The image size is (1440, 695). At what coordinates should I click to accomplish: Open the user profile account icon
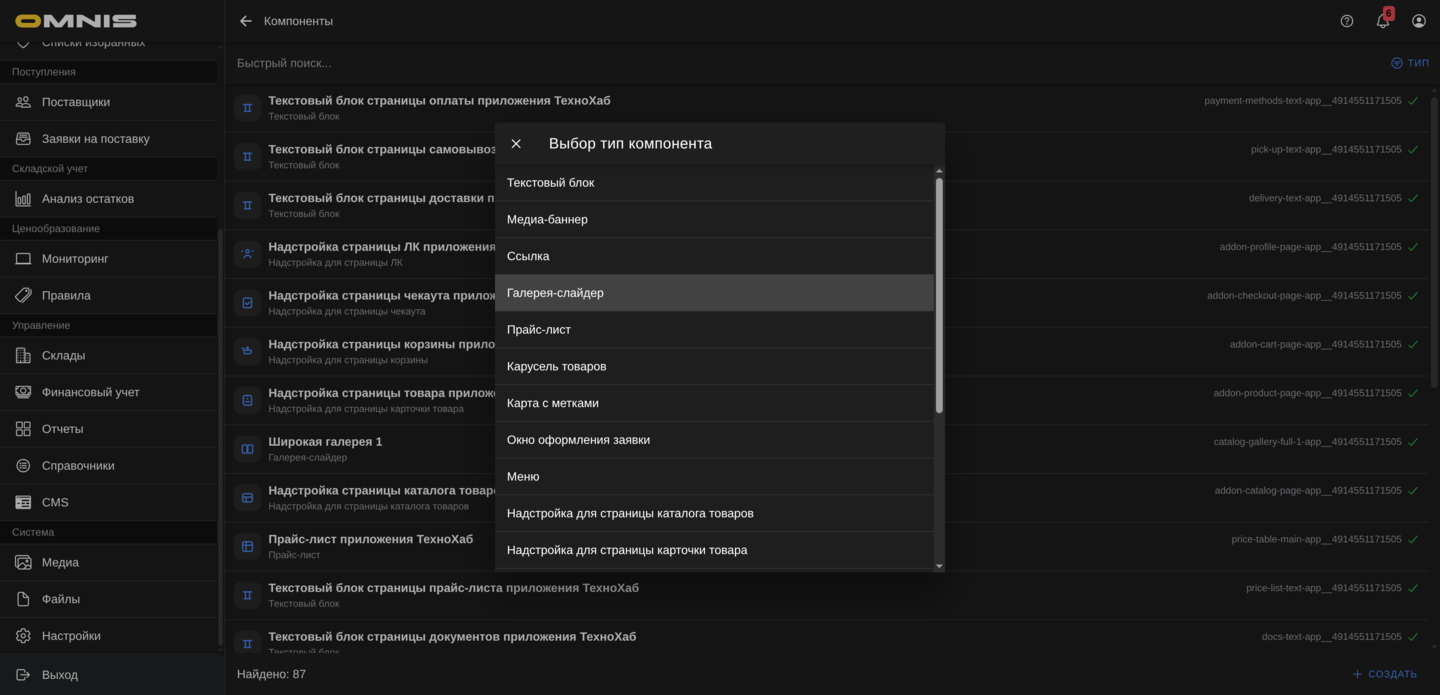coord(1418,20)
